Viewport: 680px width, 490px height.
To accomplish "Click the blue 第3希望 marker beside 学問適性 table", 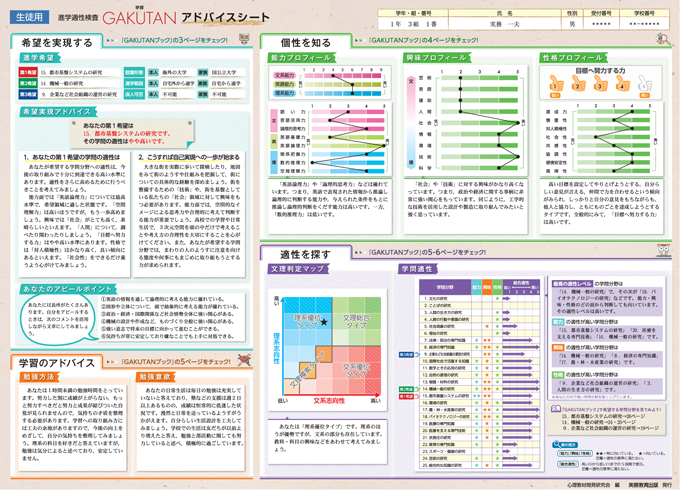I will click(408, 354).
